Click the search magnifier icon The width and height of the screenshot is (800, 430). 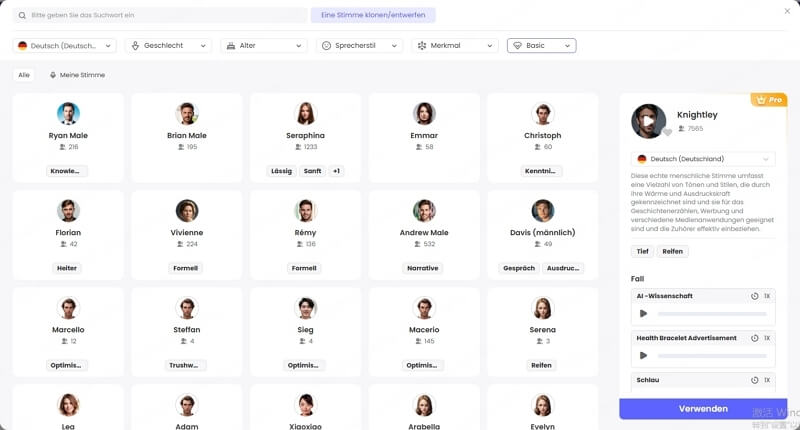(x=23, y=16)
